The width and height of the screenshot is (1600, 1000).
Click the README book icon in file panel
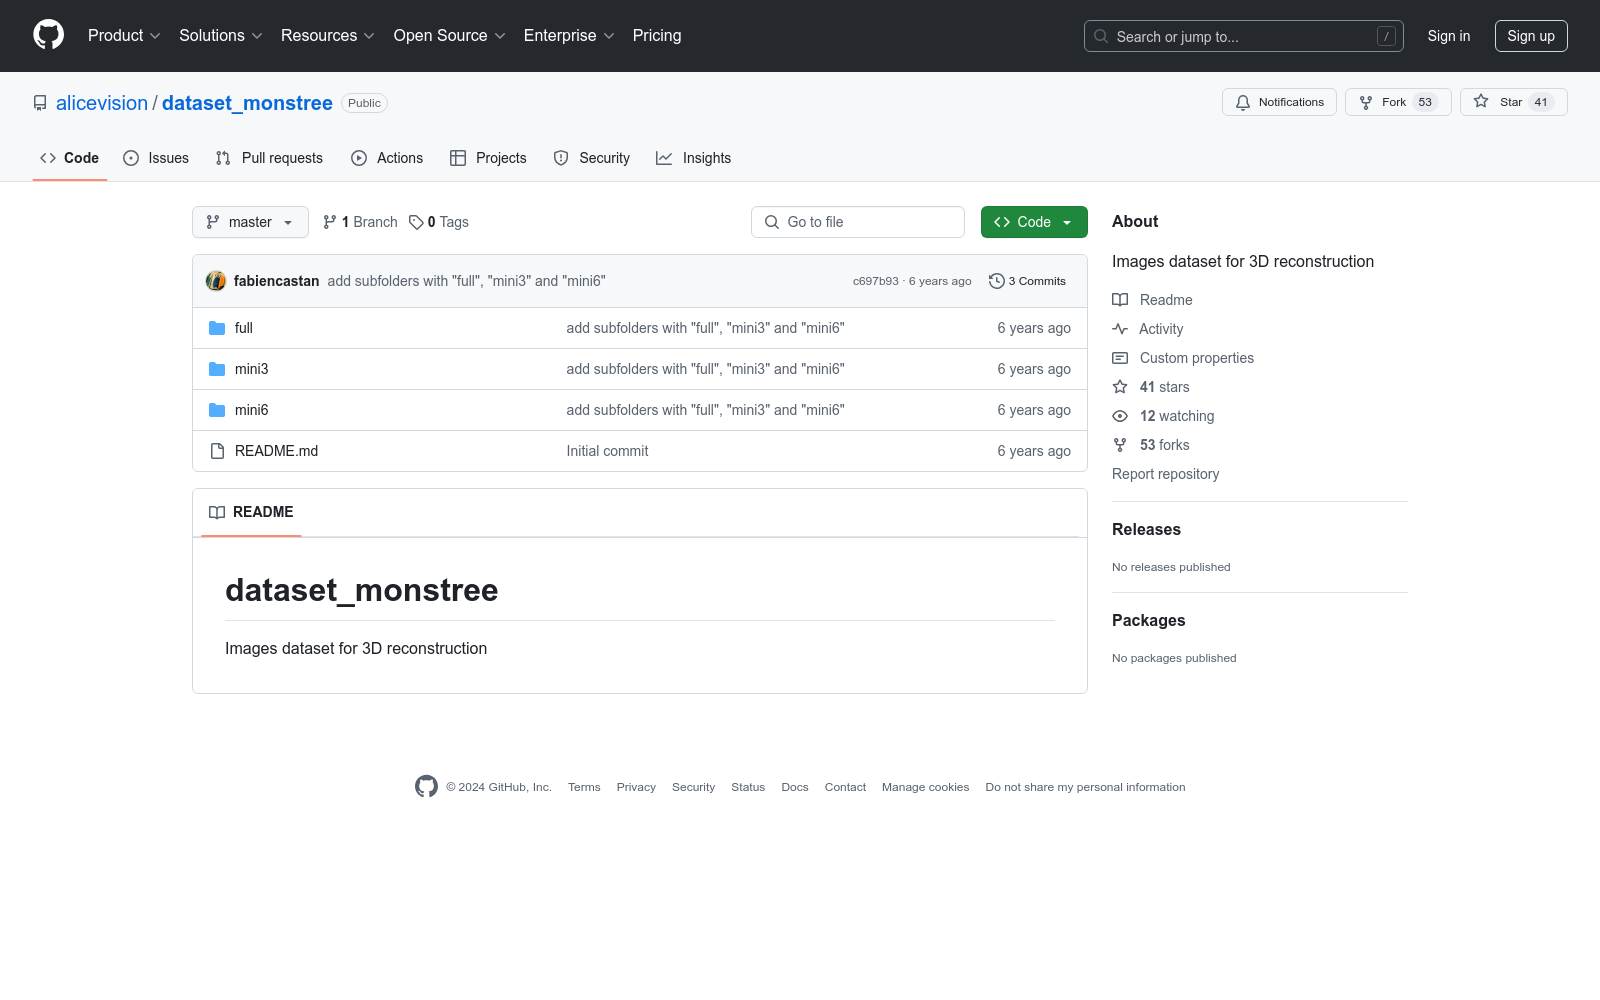[217, 512]
